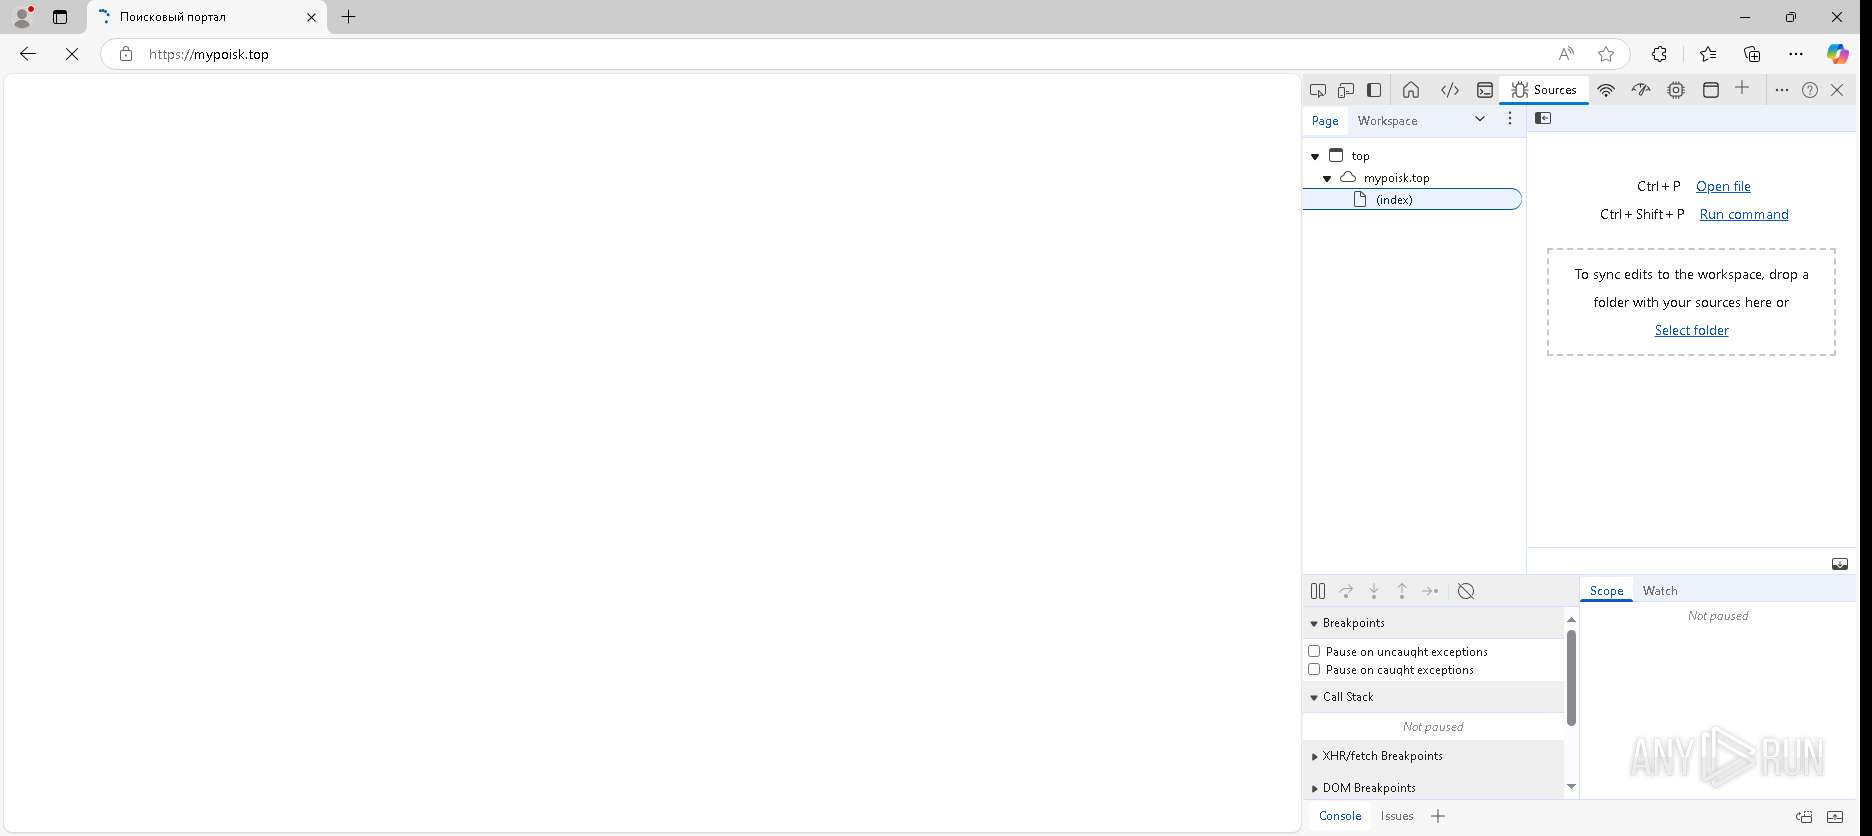Switch to the Page navigator tab
This screenshot has height=836, width=1872.
pos(1325,120)
